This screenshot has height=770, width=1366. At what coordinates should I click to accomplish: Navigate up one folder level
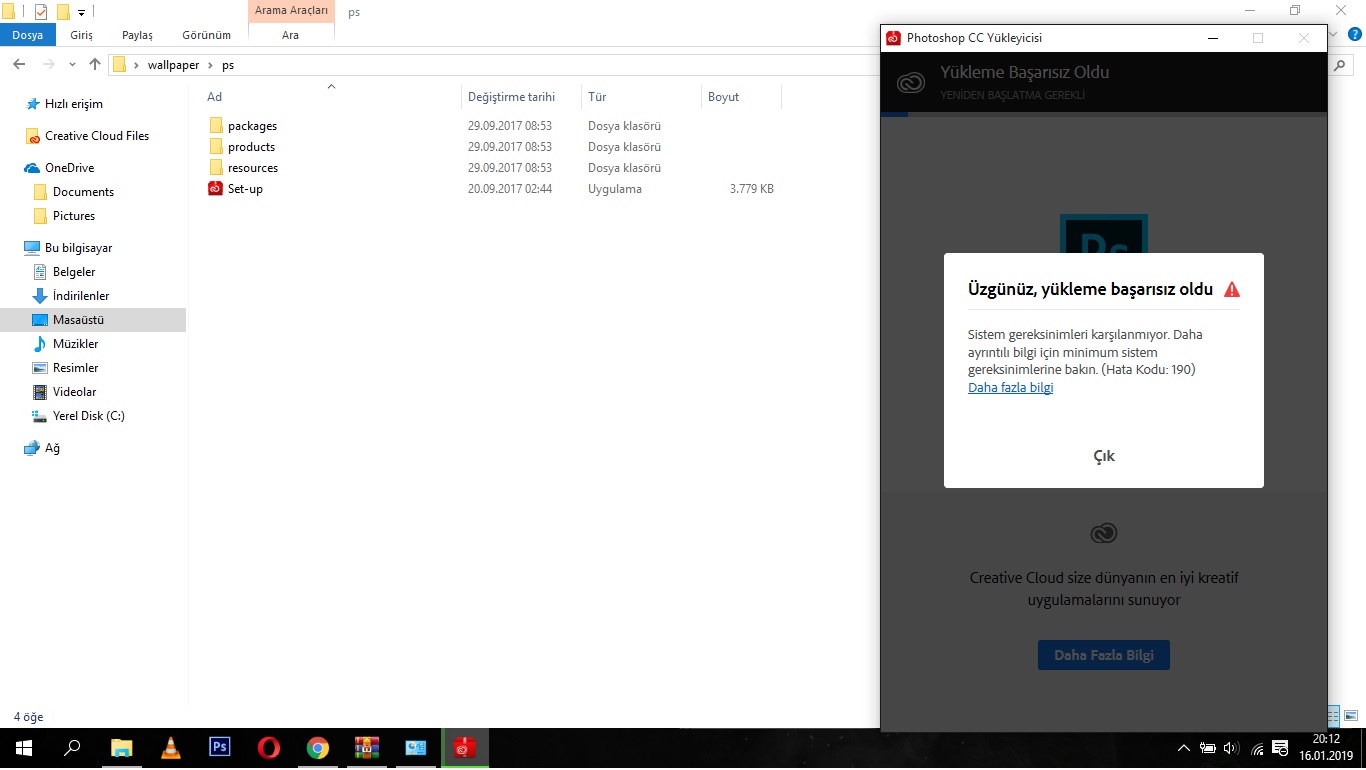point(95,64)
